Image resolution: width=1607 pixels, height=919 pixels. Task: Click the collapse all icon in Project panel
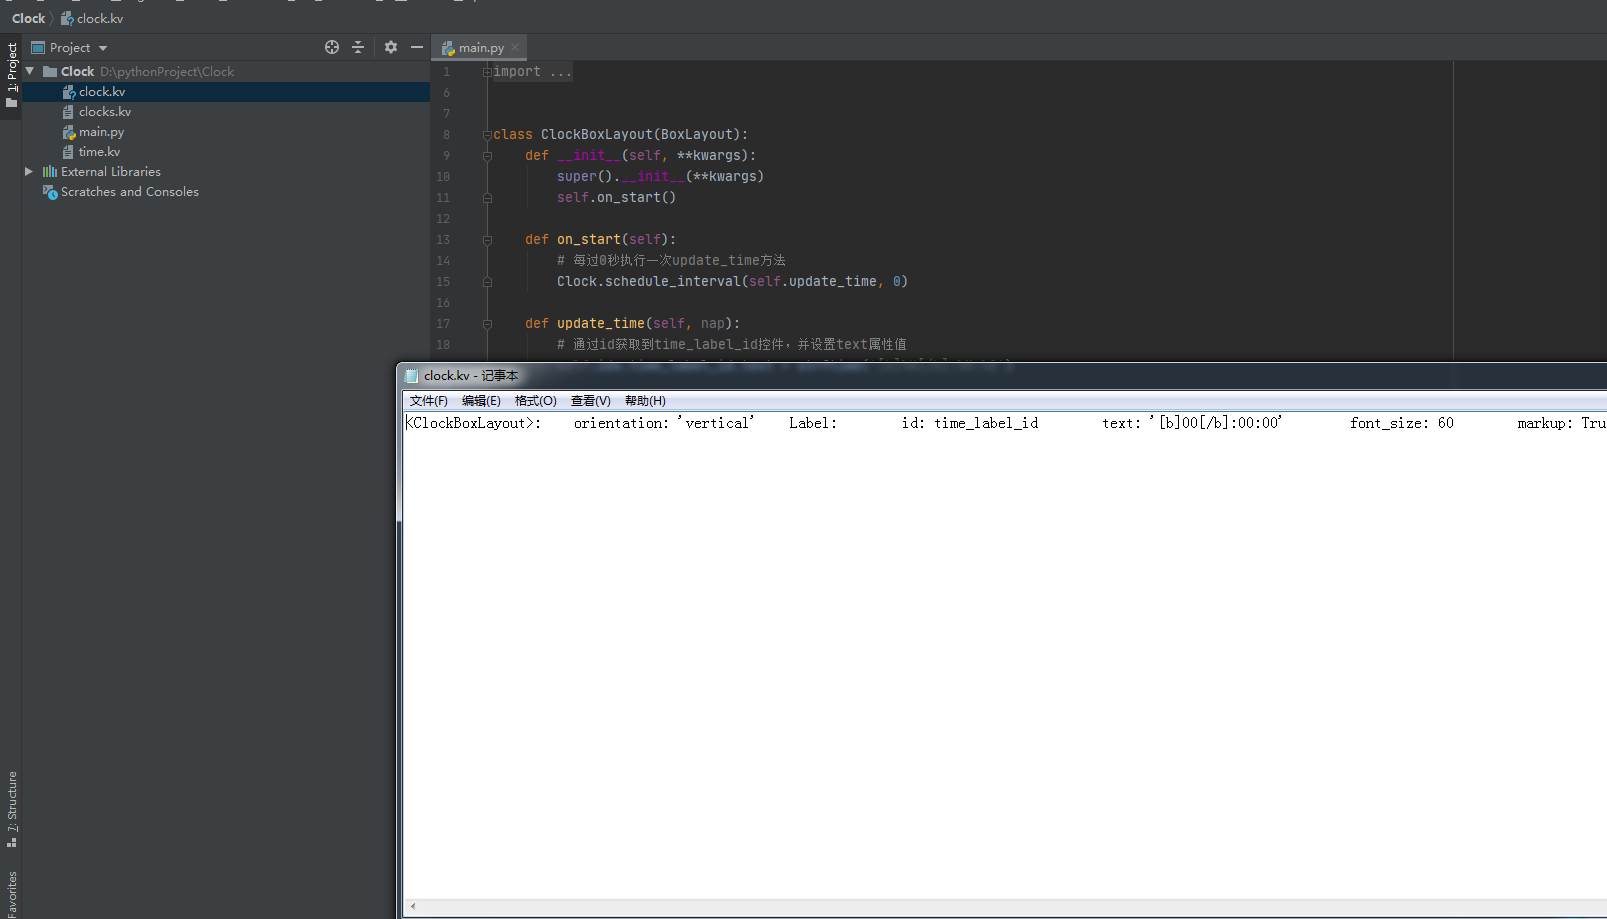(358, 47)
